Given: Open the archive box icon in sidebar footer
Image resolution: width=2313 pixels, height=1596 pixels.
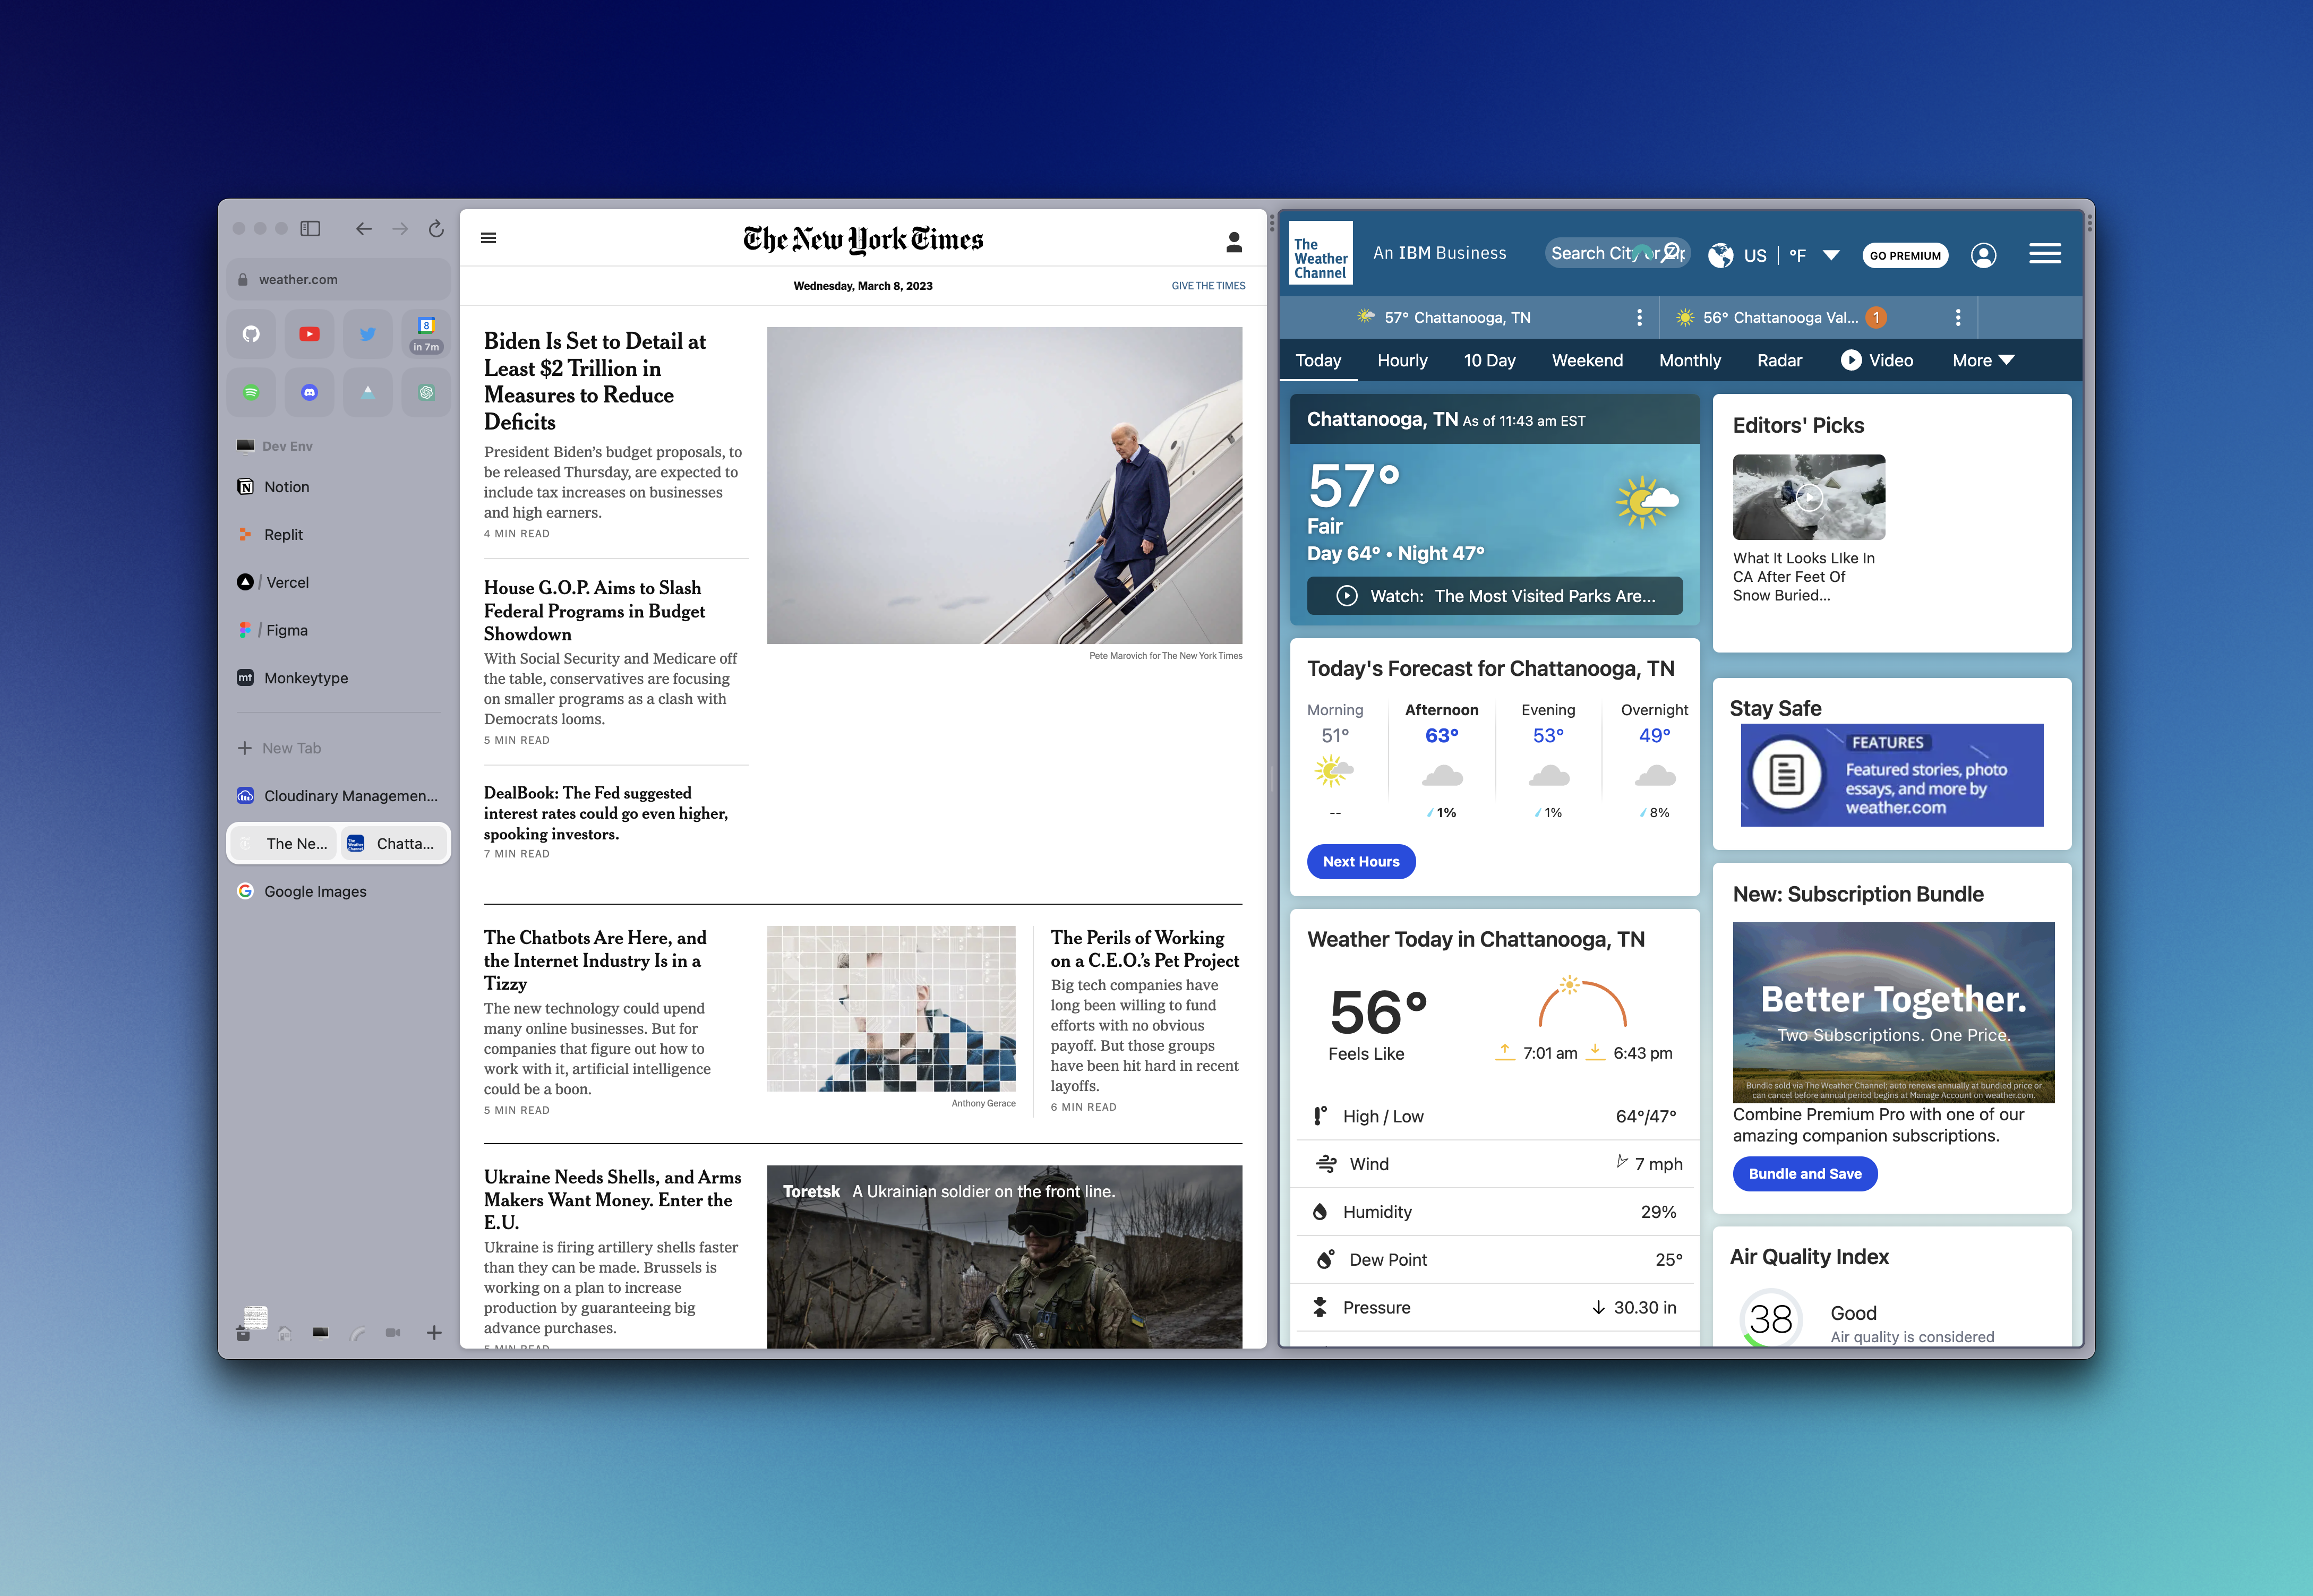Looking at the screenshot, I should (x=243, y=1333).
